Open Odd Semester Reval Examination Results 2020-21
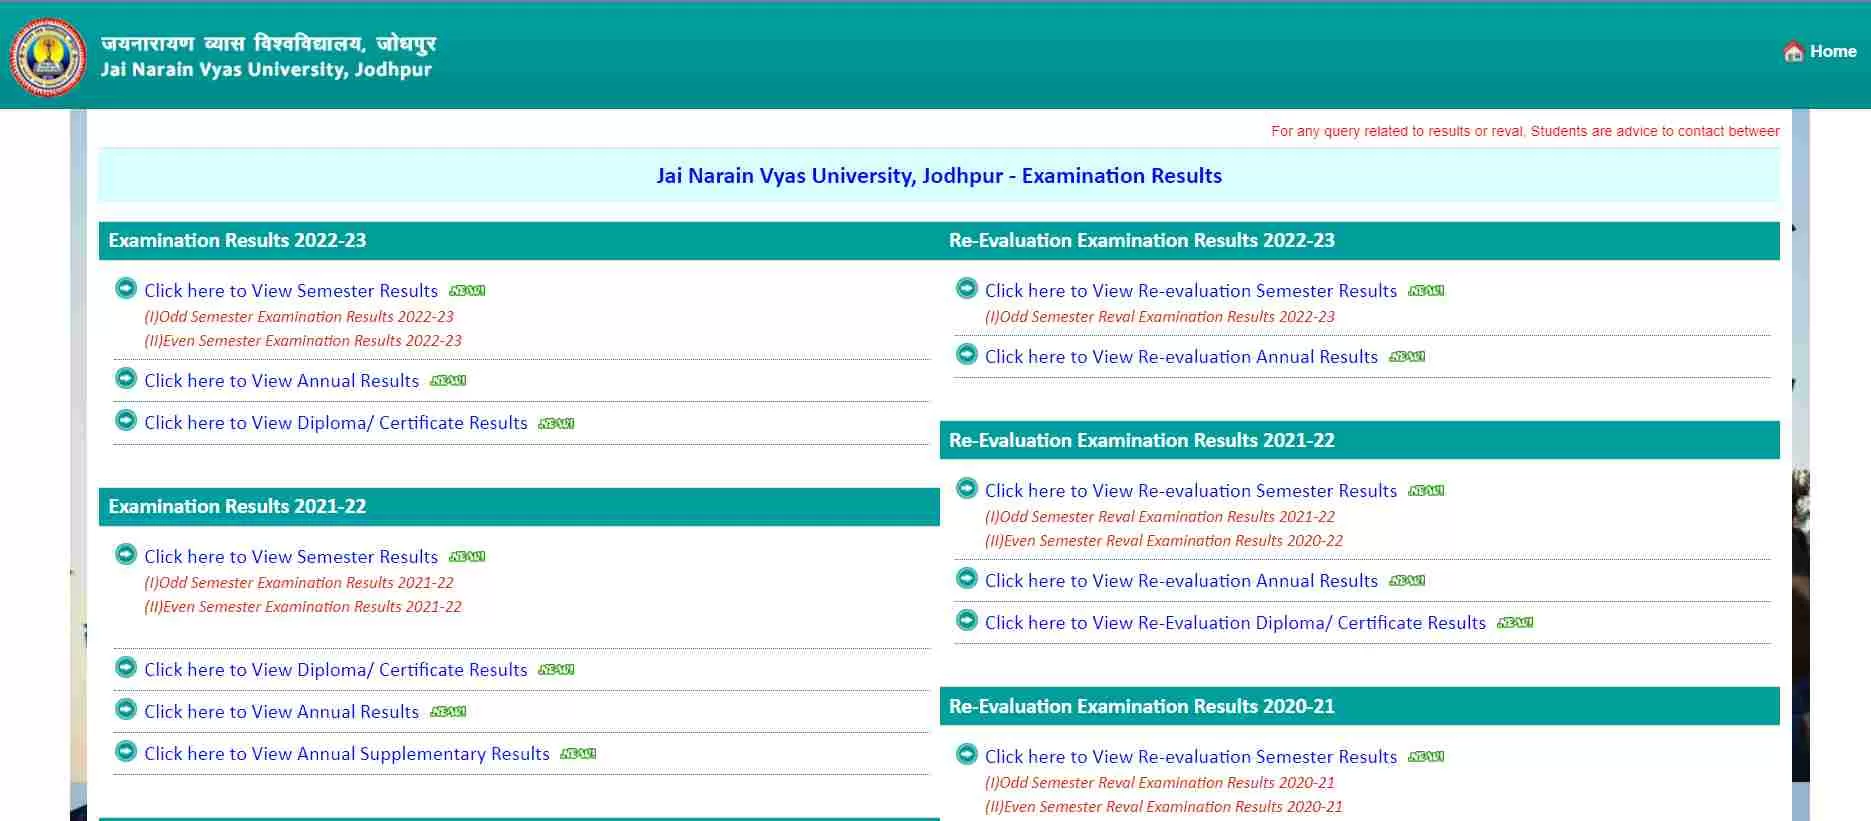Screen dimensions: 1871x821 (1160, 783)
